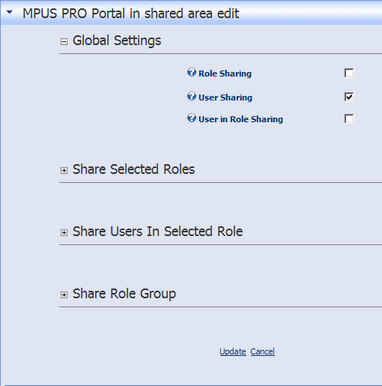Screen dimensions: 382x386
Task: Click help icon beside User Sharing
Action: [191, 97]
